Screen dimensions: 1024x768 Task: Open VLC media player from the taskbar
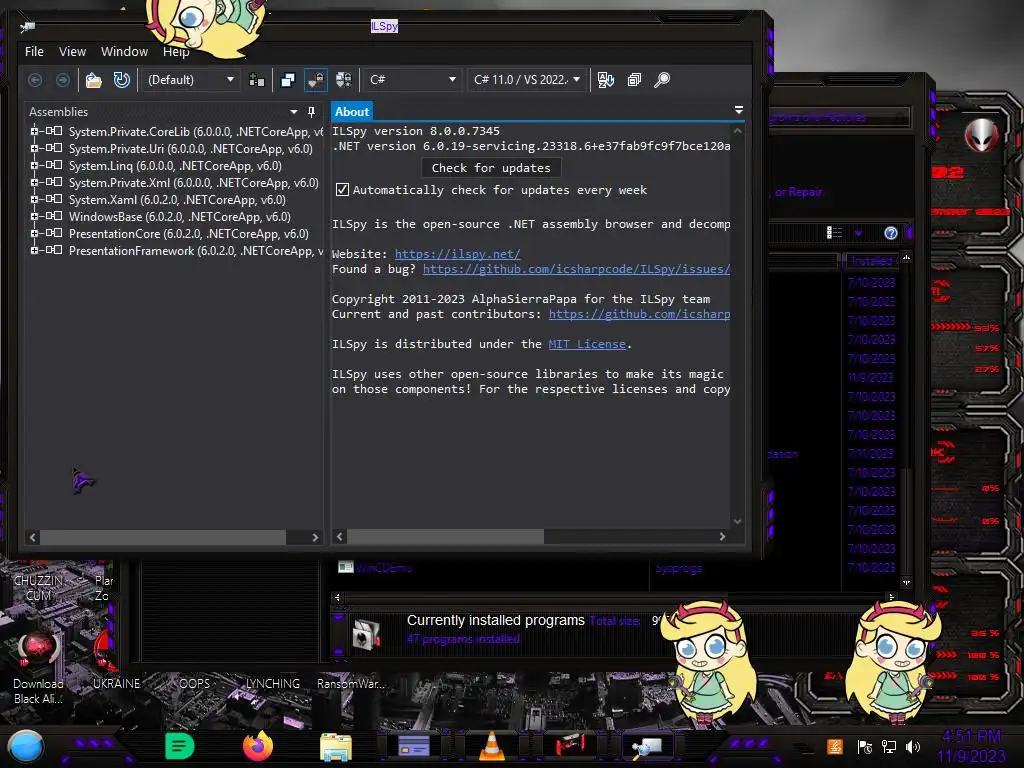[491, 746]
